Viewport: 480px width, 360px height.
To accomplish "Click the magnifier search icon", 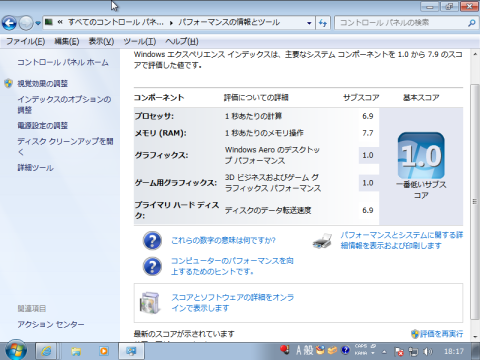I will tap(471, 23).
